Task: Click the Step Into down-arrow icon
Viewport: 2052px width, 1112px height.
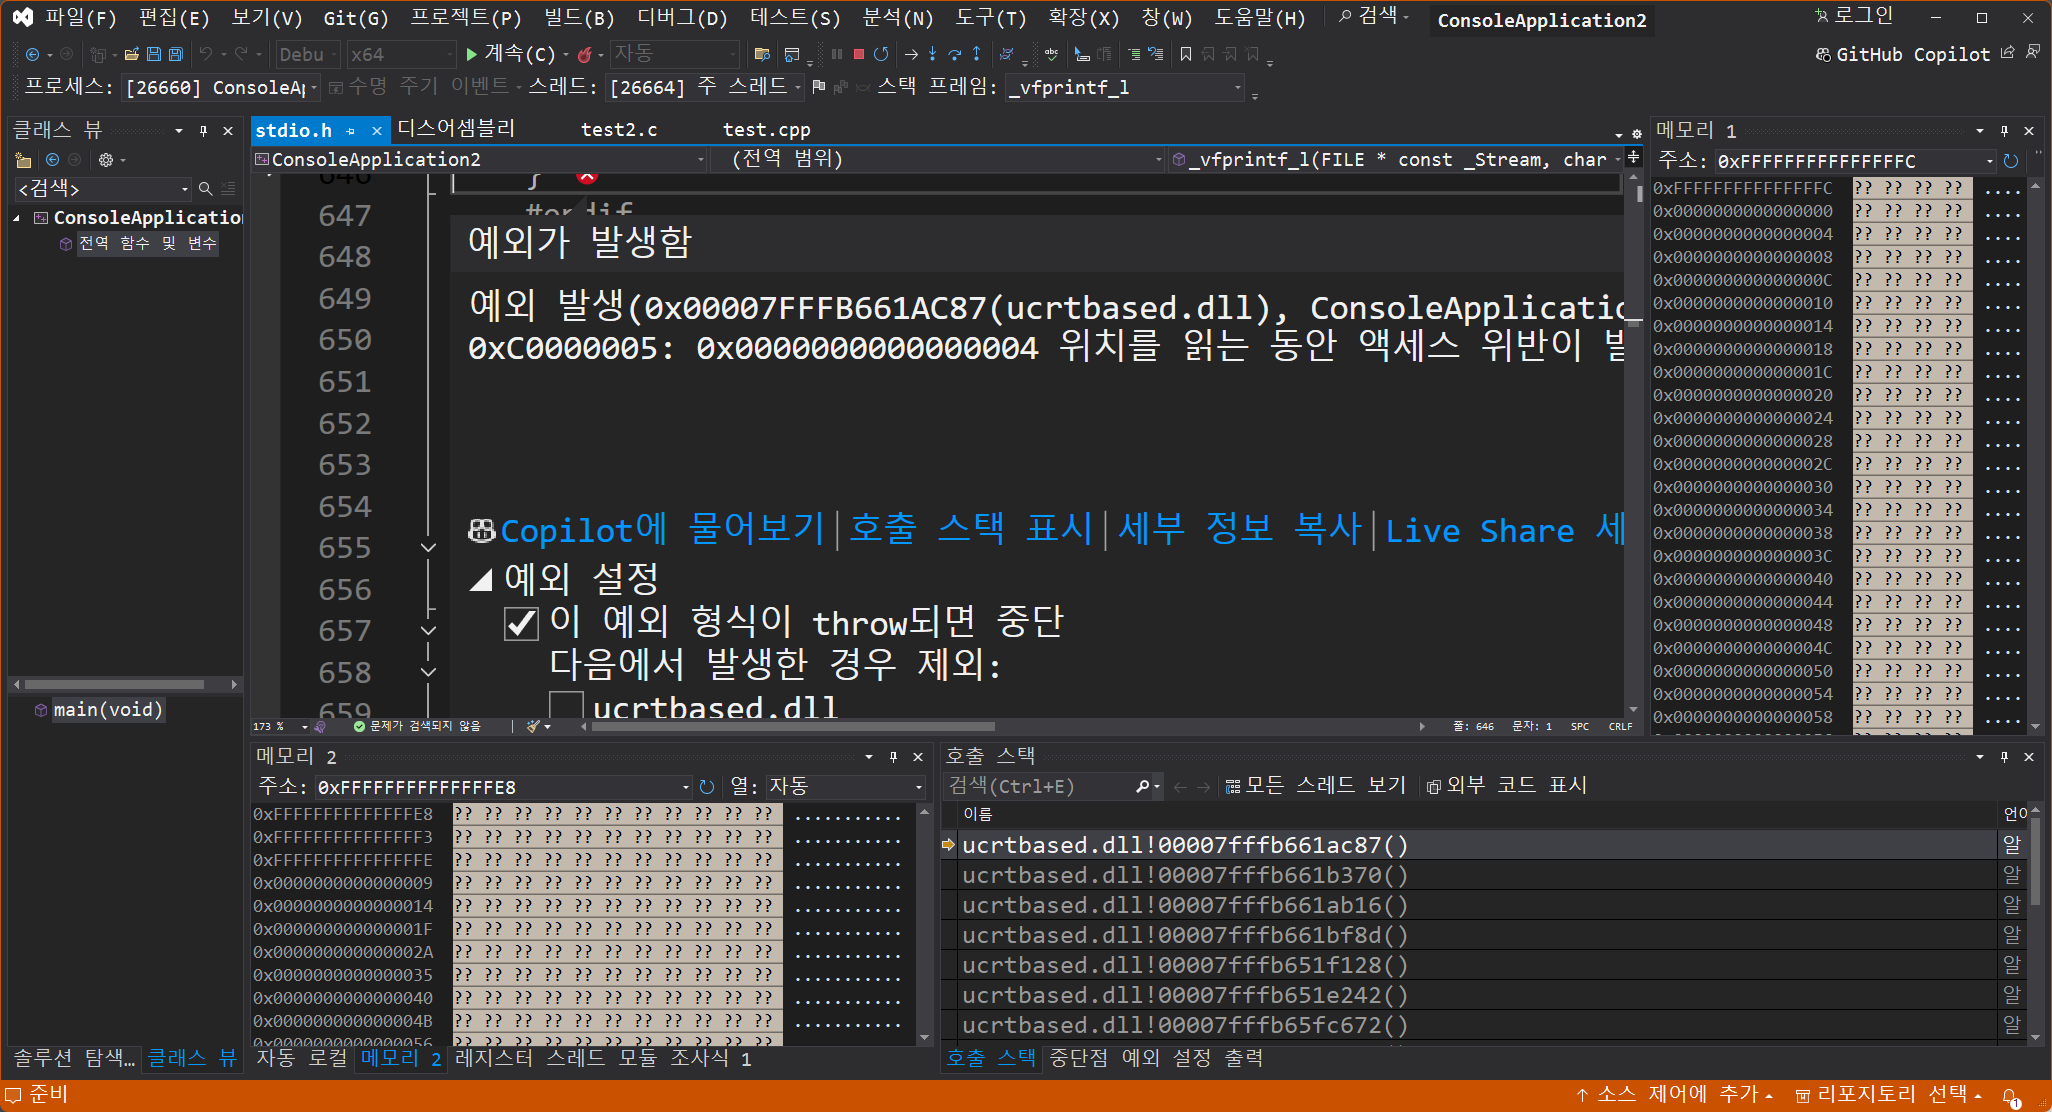Action: pyautogui.click(x=932, y=54)
